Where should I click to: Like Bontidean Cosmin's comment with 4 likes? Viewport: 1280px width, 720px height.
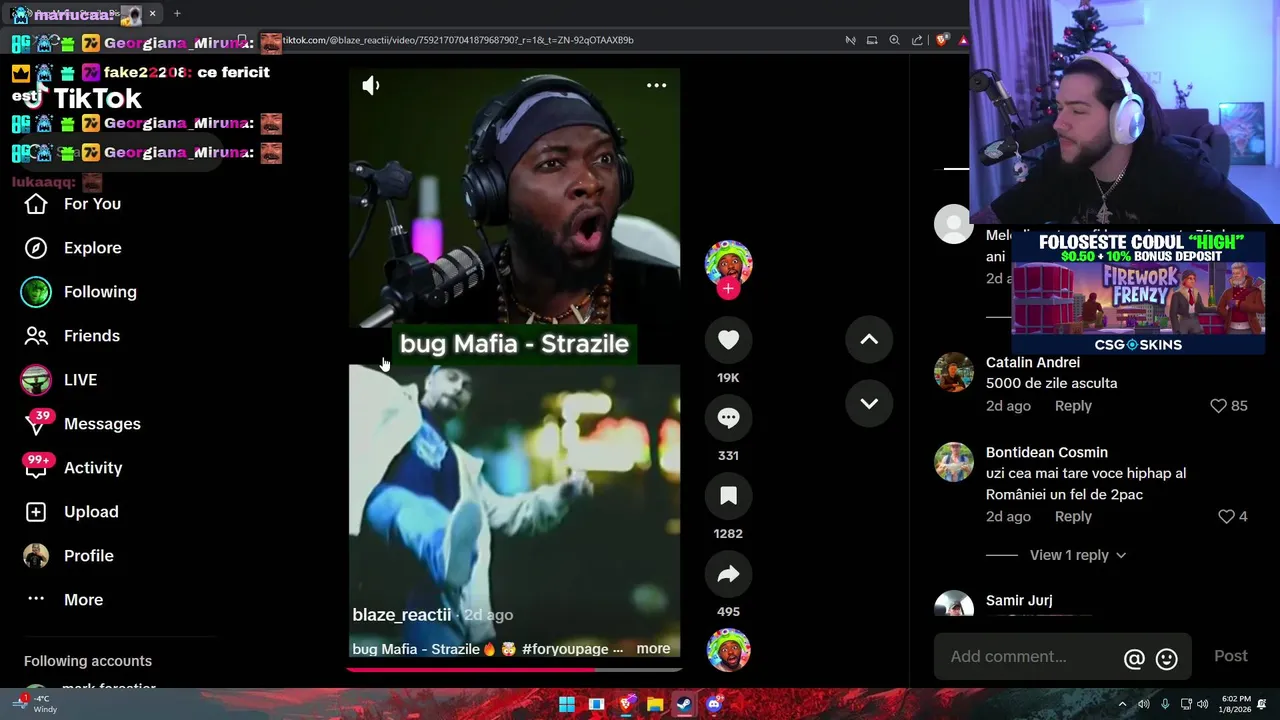[x=1226, y=517]
